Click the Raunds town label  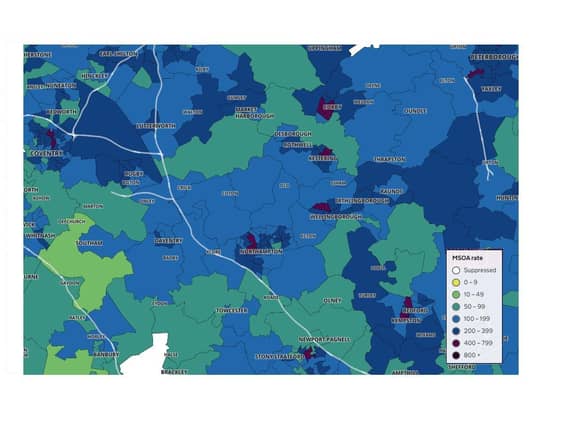[391, 191]
